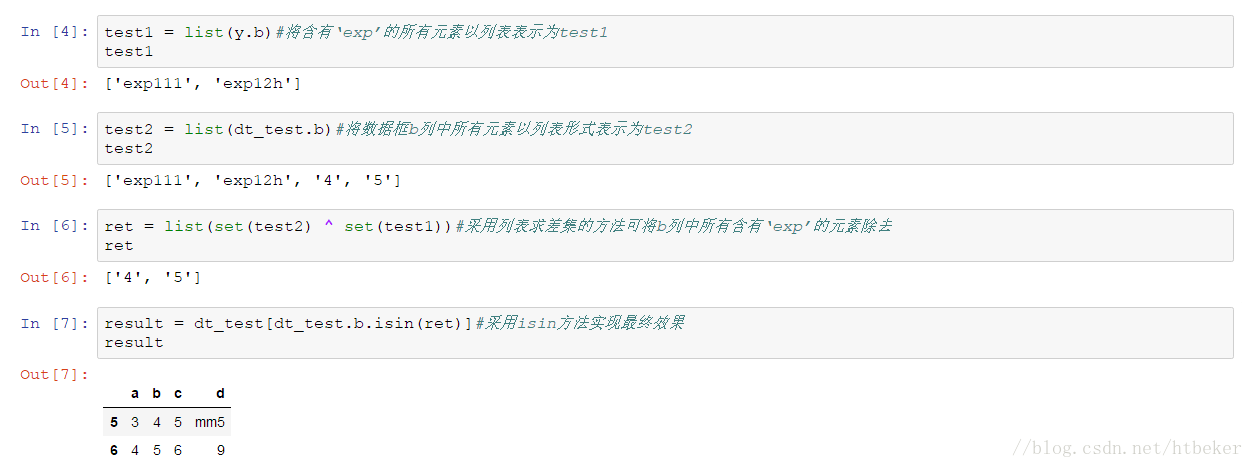Select the In [7] prompt label
Image resolution: width=1253 pixels, height=468 pixels.
tap(55, 322)
